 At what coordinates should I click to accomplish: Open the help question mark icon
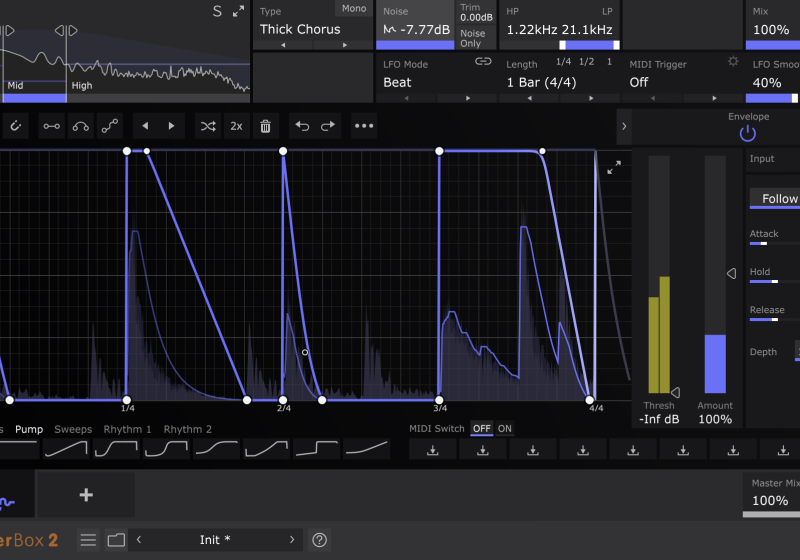pos(320,540)
